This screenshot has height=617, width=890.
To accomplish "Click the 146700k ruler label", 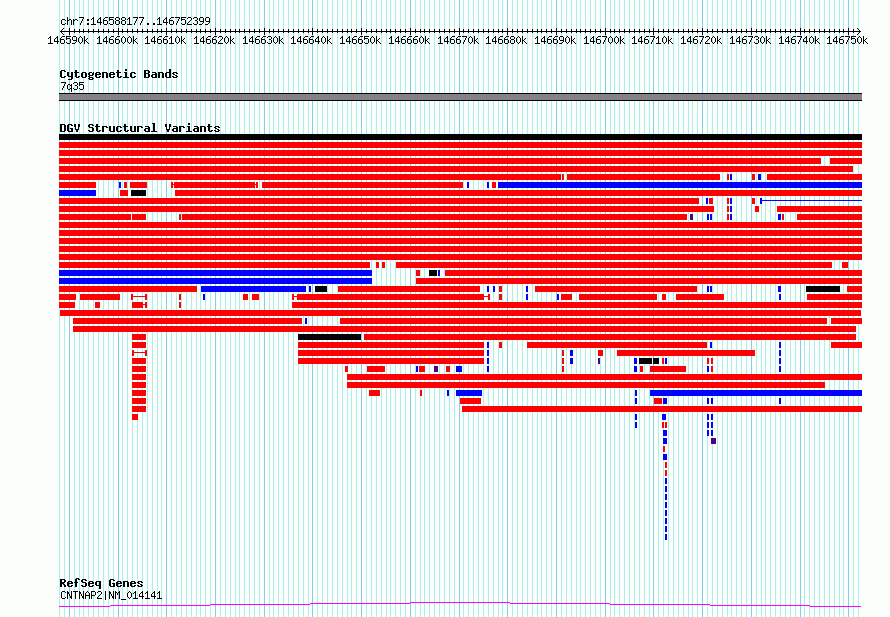I will point(603,40).
